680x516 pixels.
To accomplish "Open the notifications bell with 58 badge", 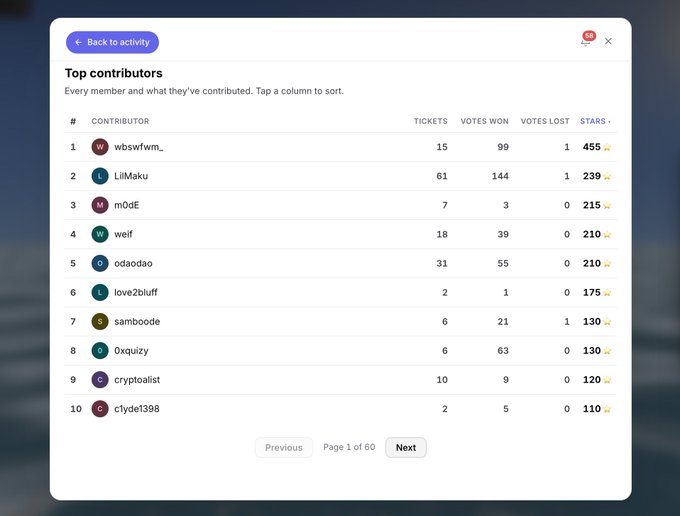I will pyautogui.click(x=586, y=41).
